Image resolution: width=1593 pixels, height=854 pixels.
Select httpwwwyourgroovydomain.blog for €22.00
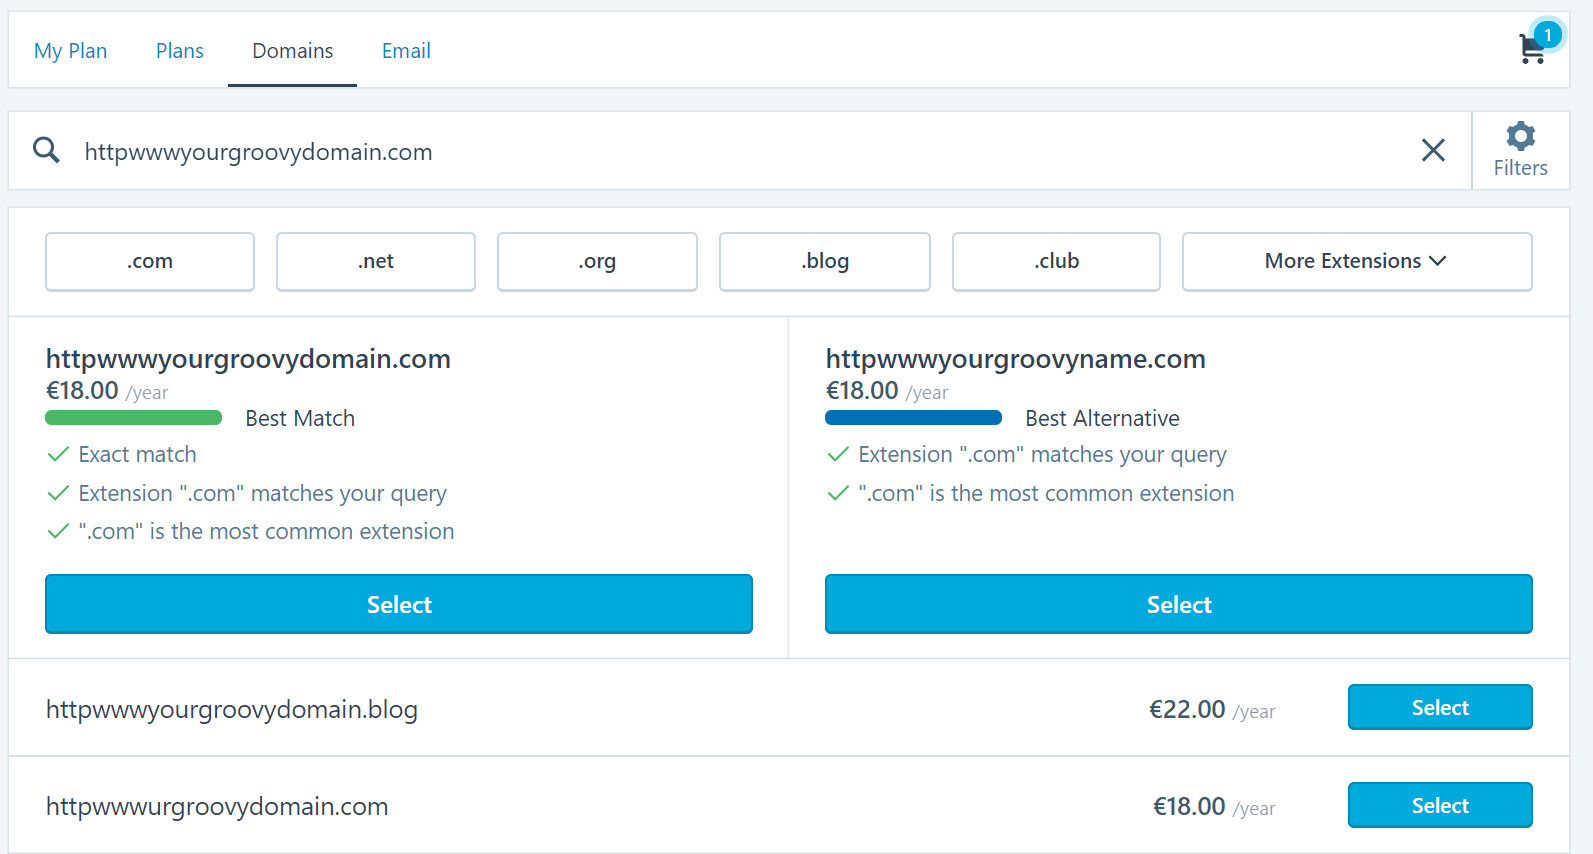(x=1439, y=708)
